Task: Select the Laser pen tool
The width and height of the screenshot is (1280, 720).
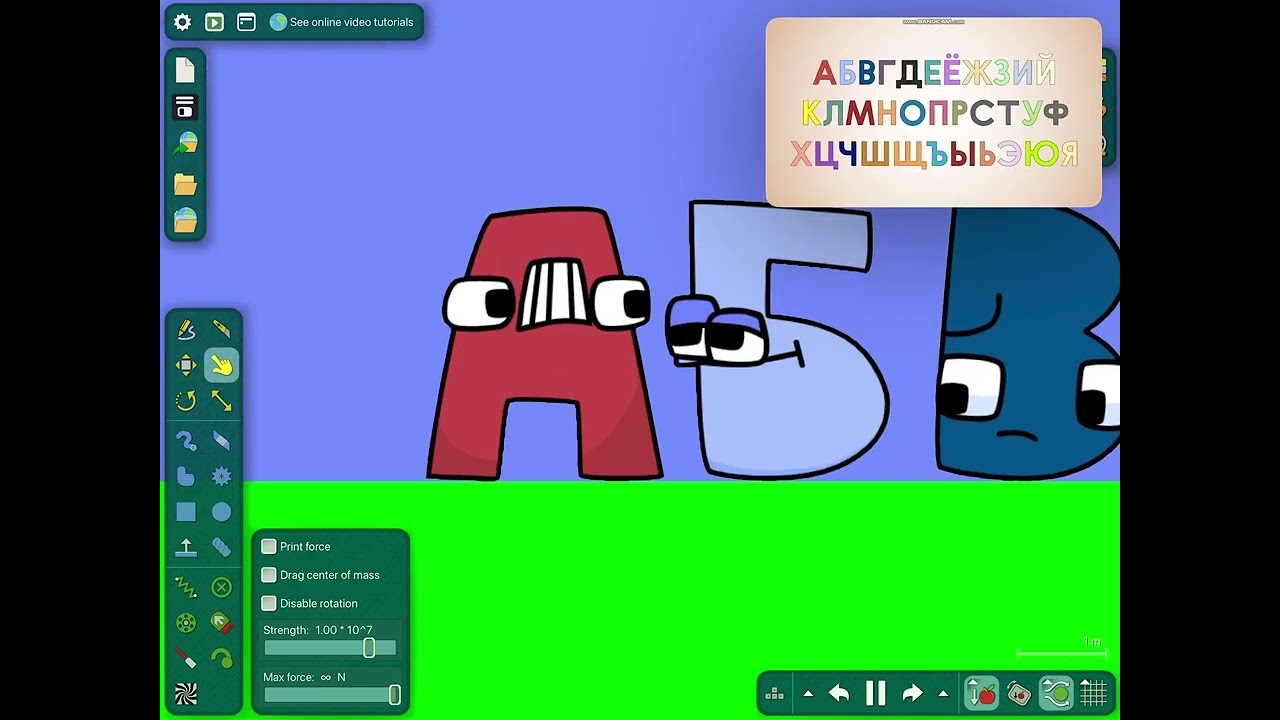Action: [186, 658]
